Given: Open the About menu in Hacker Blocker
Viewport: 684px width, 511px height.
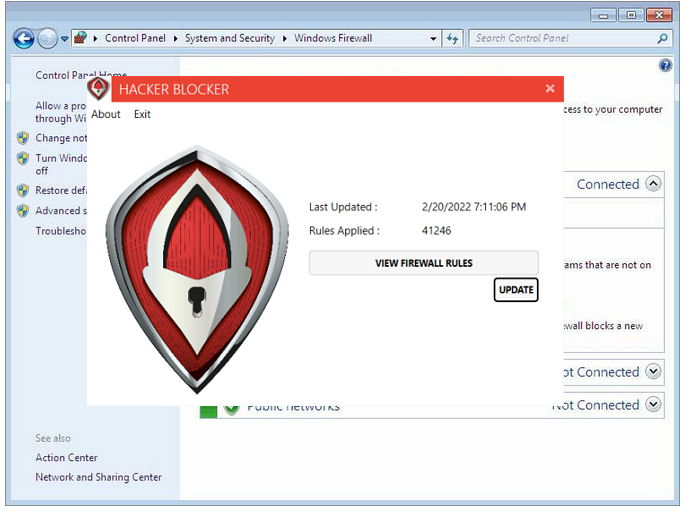Looking at the screenshot, I should [106, 114].
